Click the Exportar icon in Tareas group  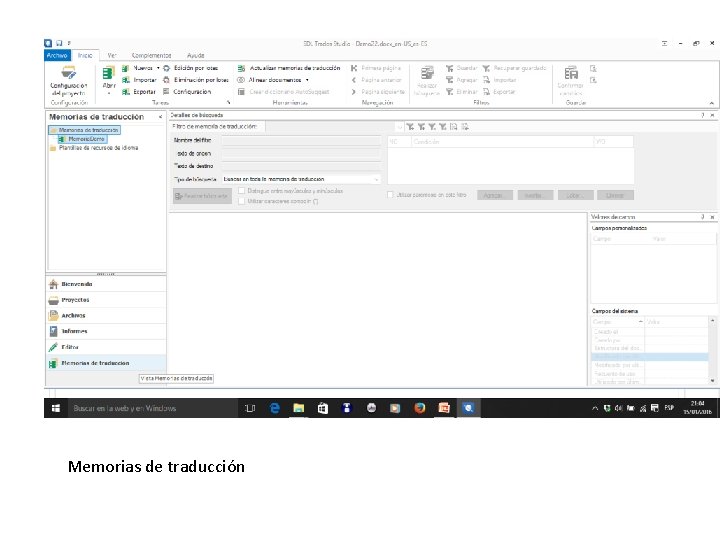[126, 92]
